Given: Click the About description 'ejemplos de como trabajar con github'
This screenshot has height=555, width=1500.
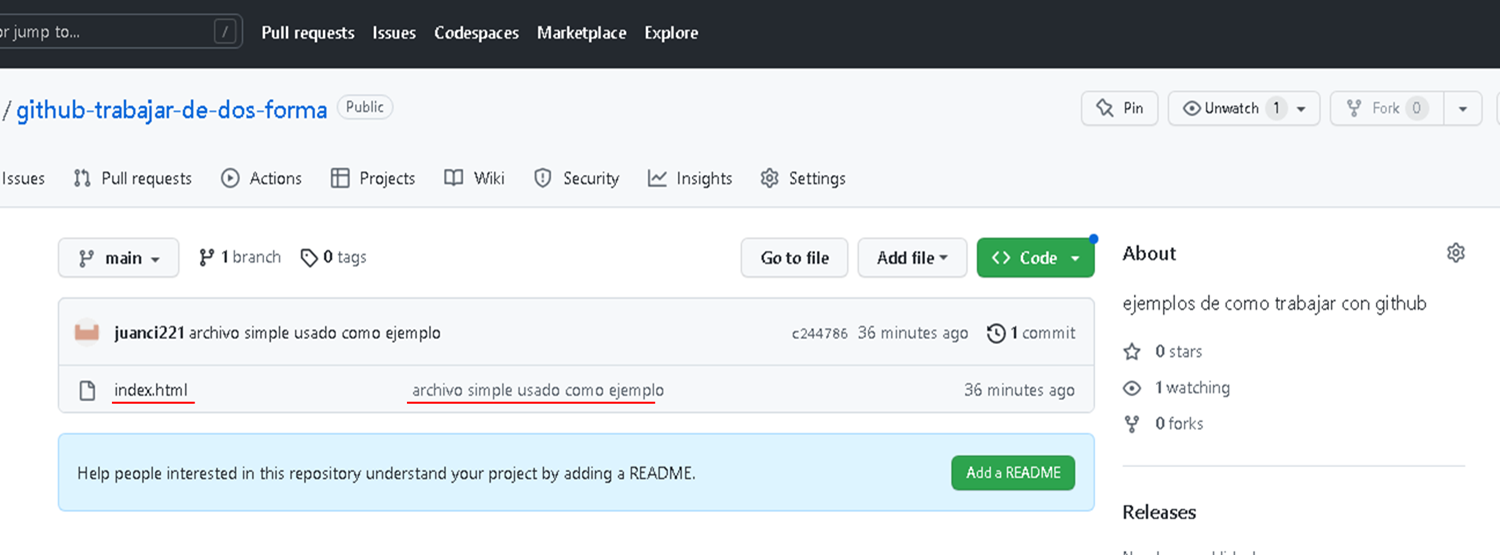Looking at the screenshot, I should (1275, 303).
